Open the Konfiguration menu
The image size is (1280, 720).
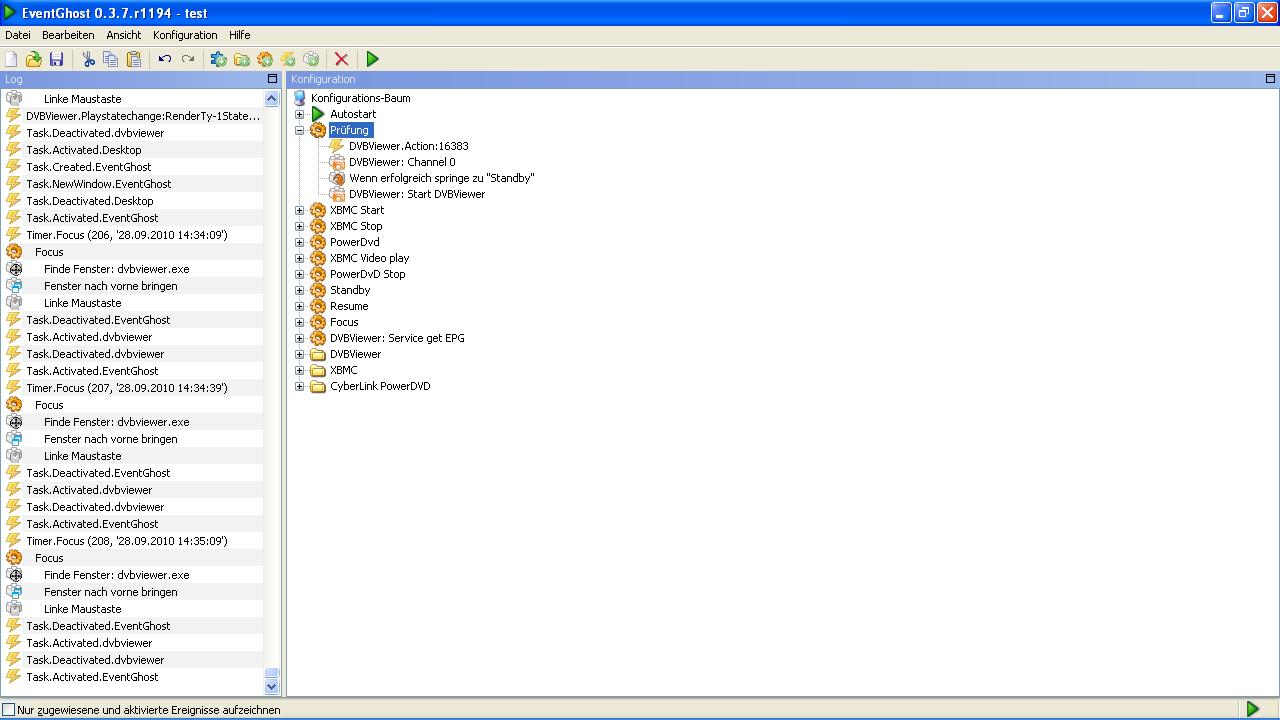click(185, 35)
